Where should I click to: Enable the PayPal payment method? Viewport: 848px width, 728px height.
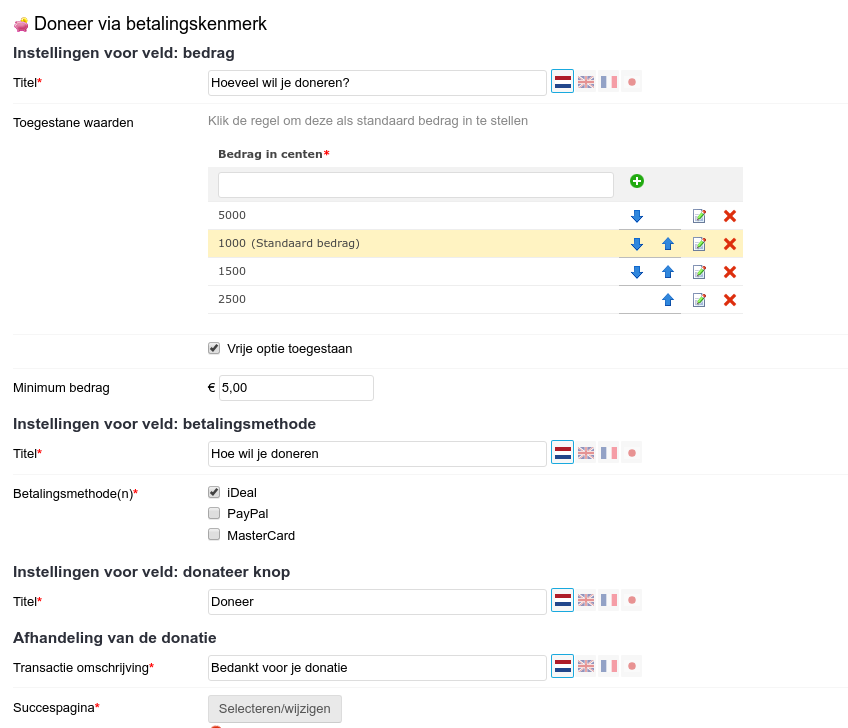(x=214, y=513)
